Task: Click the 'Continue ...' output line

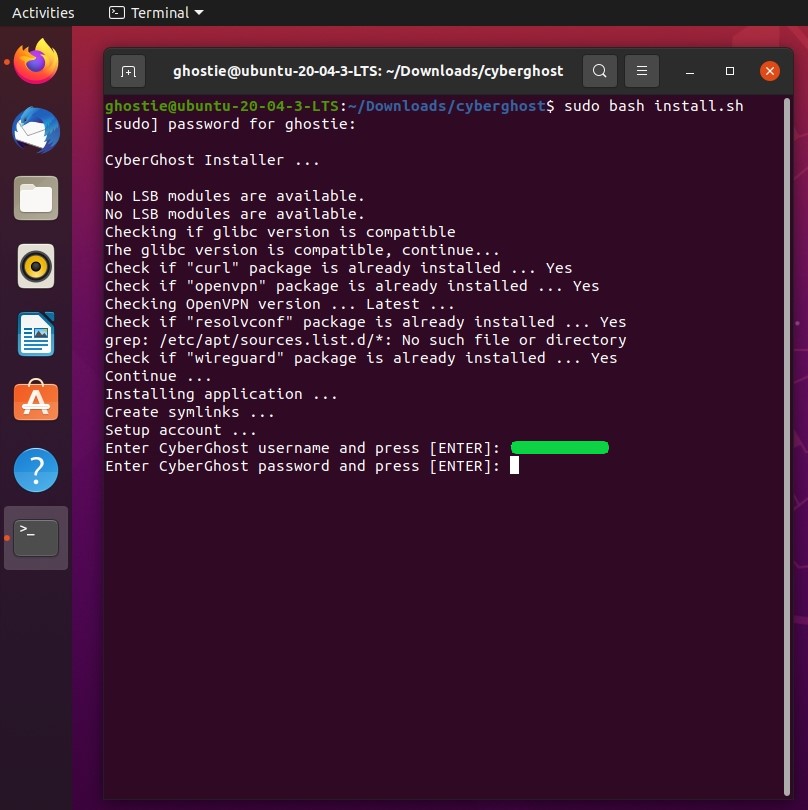Action: coord(158,376)
